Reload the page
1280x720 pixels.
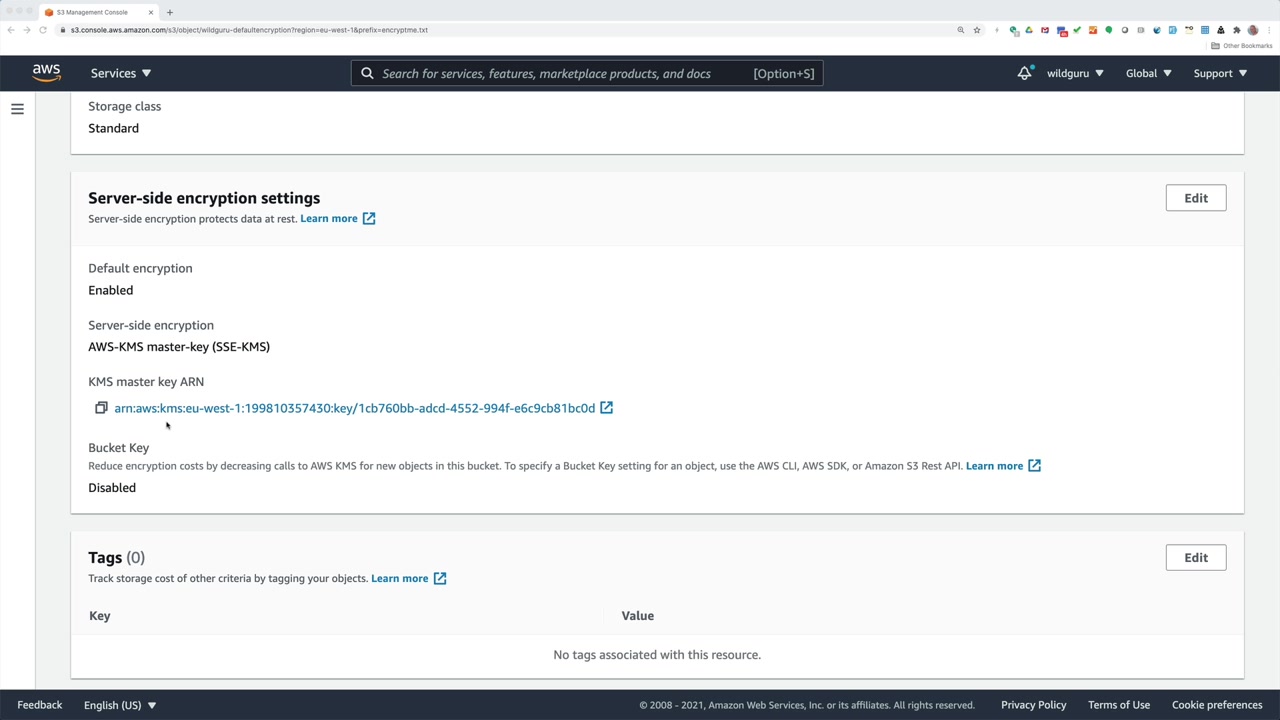(x=43, y=30)
